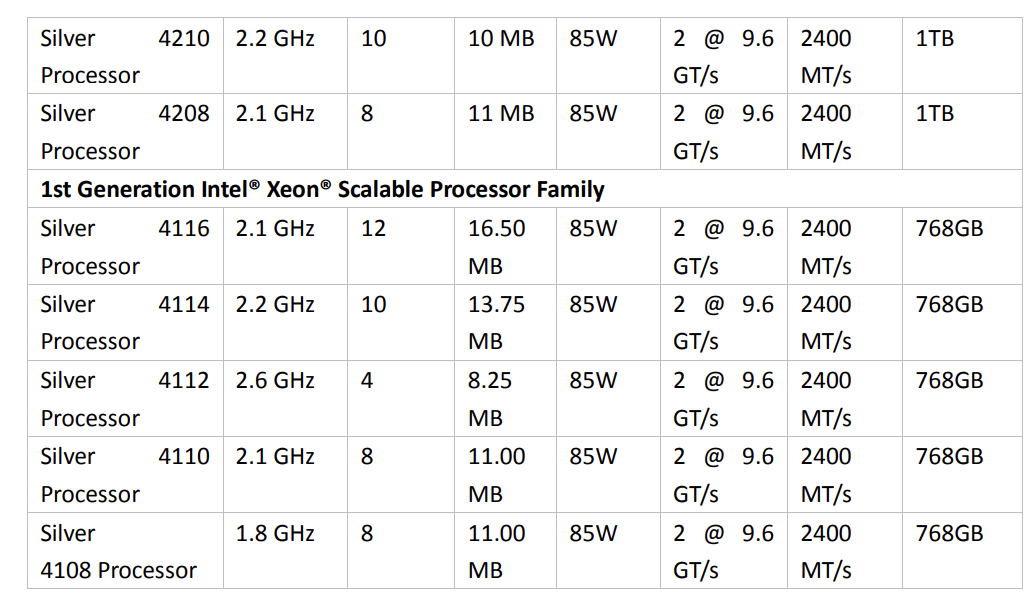The image size is (1036, 594).
Task: Click the 13.75 MB cache cell
Action: (x=497, y=323)
